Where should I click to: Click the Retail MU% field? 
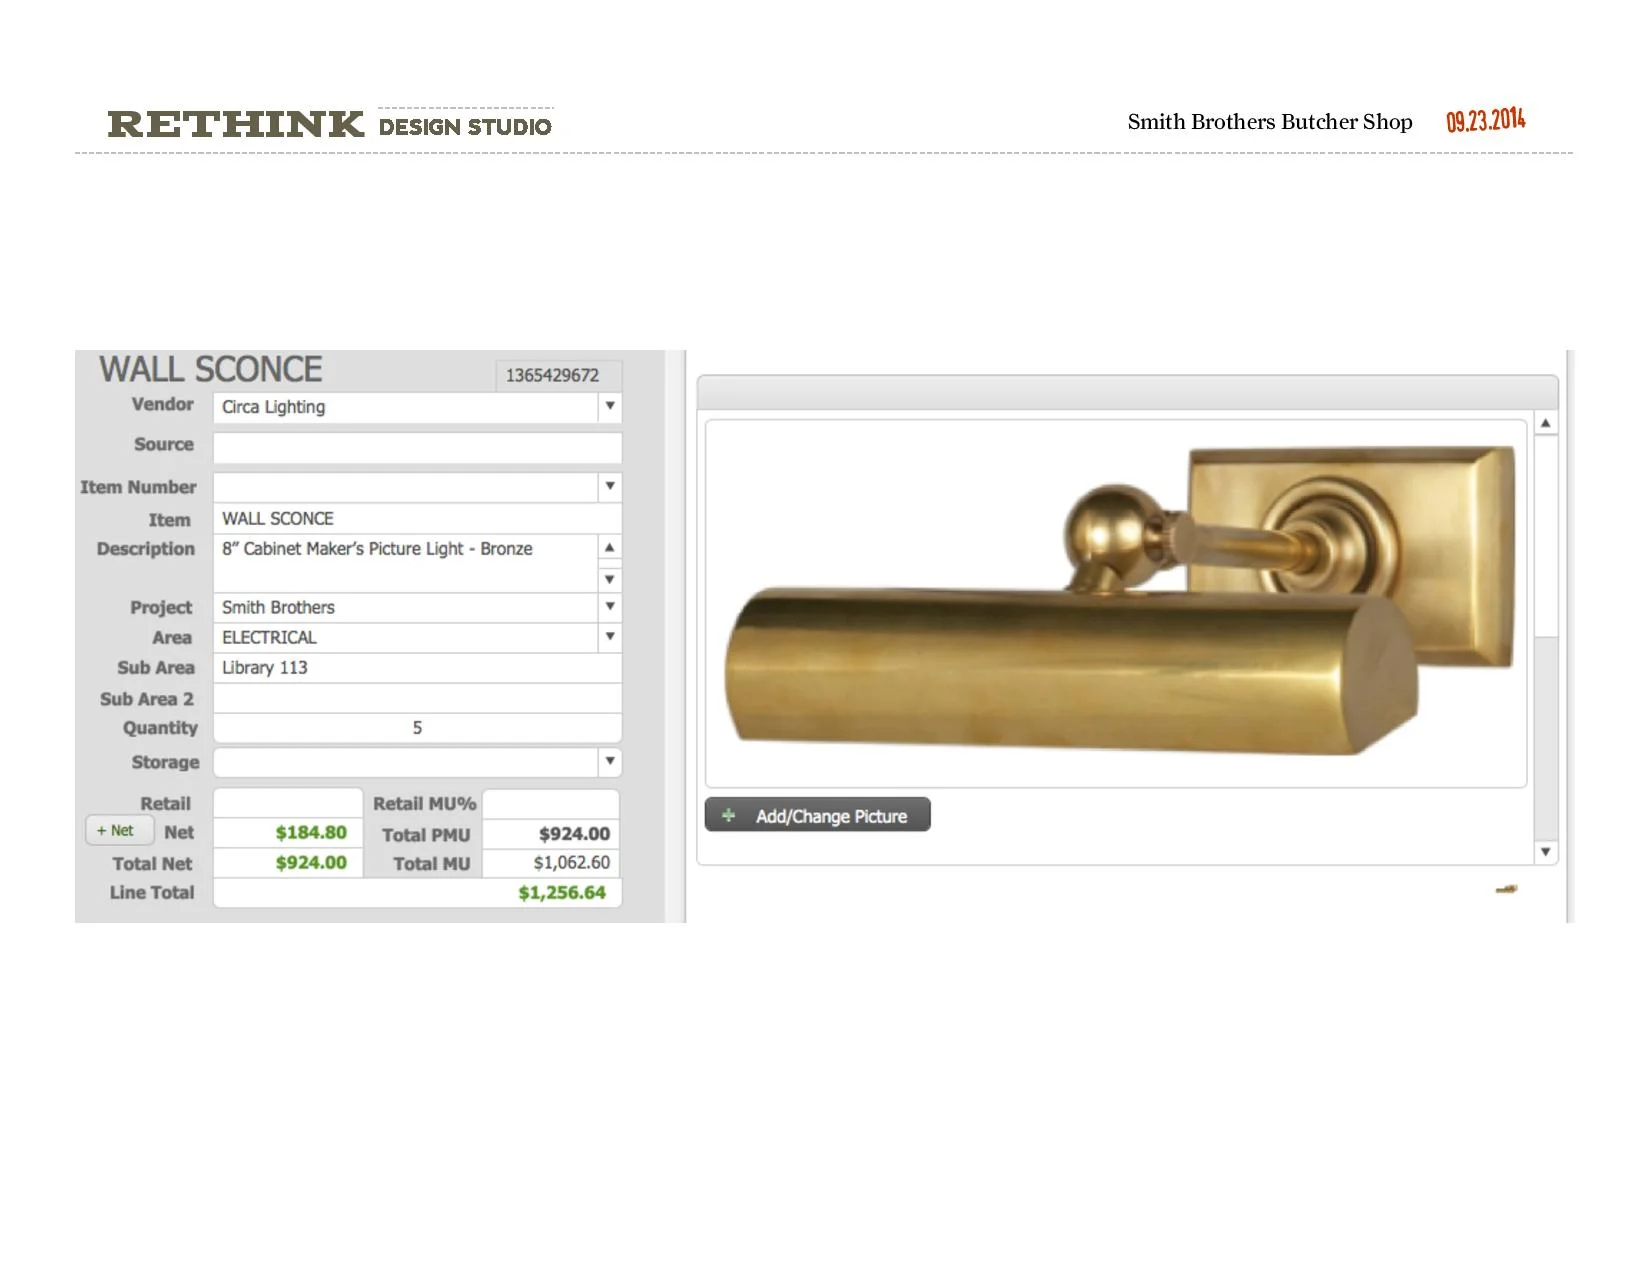tap(551, 803)
